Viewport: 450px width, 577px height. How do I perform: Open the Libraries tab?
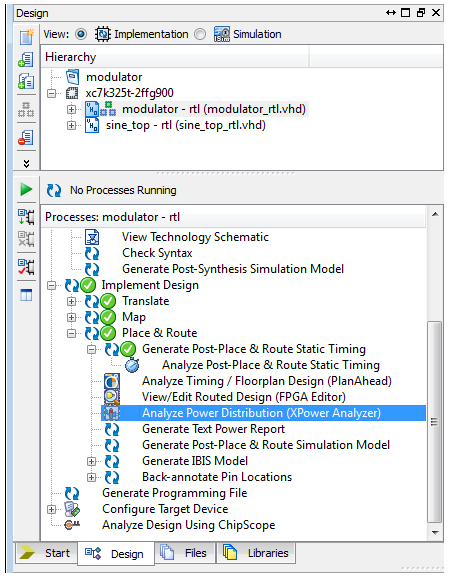(x=256, y=553)
